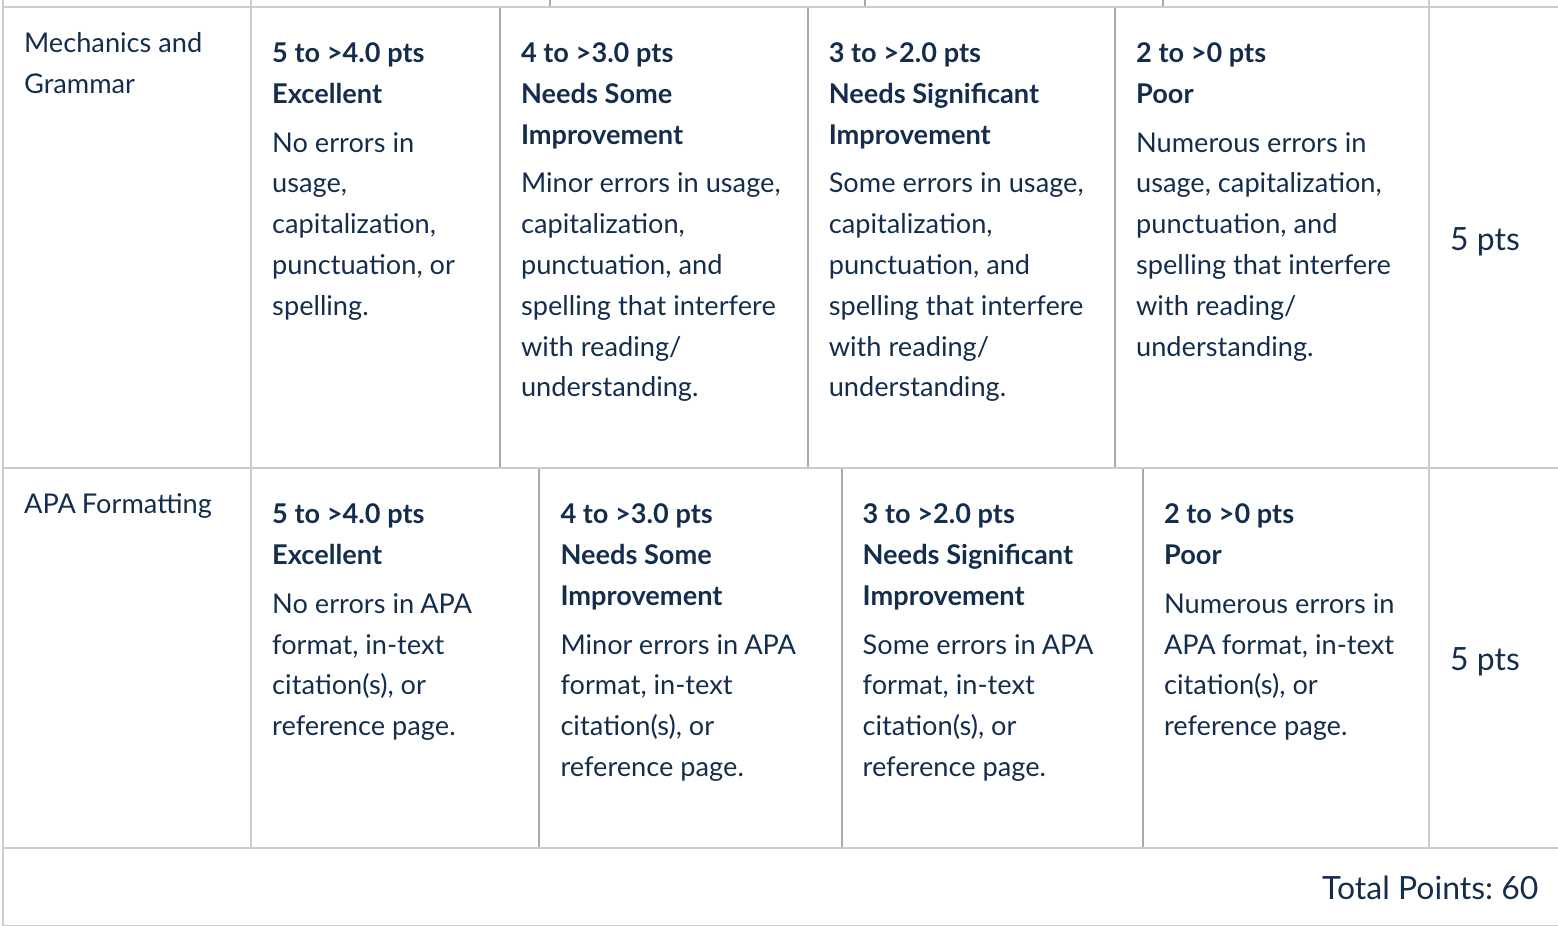
Task: Select the APA Formatting criterion label
Action: coord(118,504)
